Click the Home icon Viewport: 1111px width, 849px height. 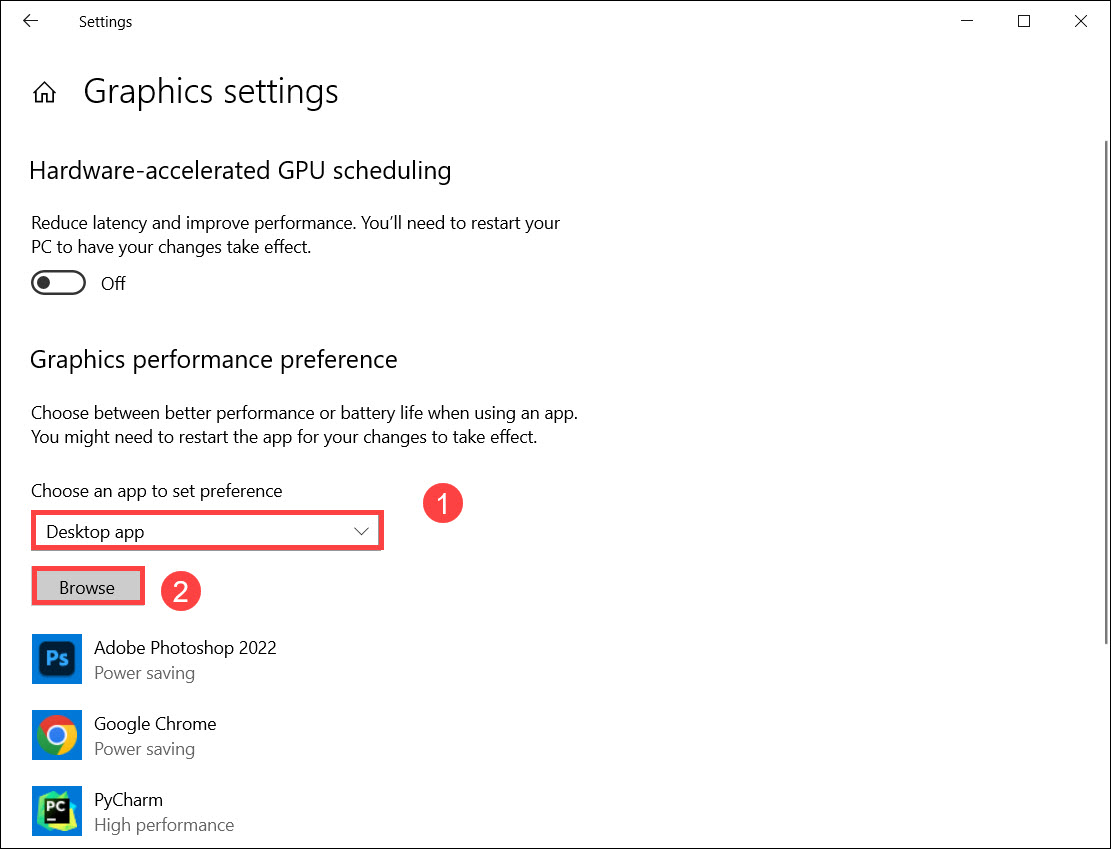point(44,93)
